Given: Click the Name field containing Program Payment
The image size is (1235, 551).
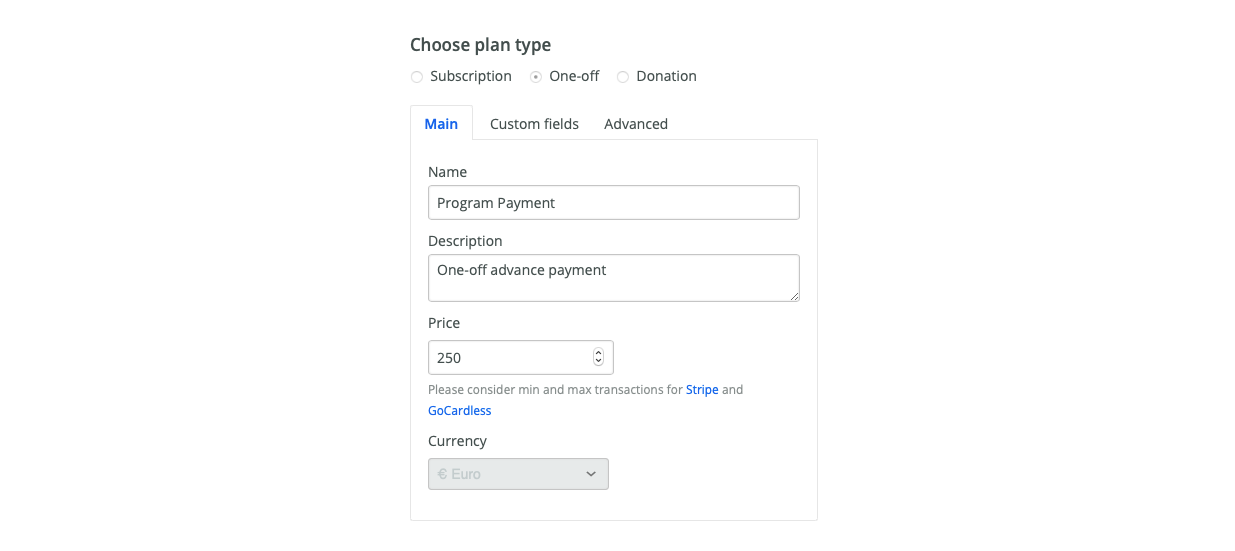Looking at the screenshot, I should (613, 203).
